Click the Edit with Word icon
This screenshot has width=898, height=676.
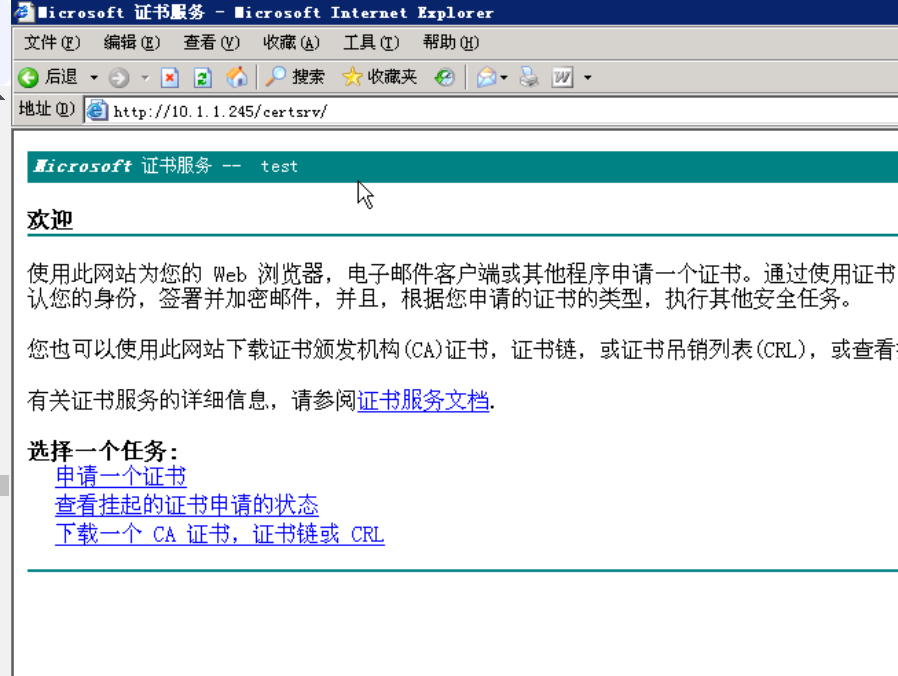(x=562, y=77)
